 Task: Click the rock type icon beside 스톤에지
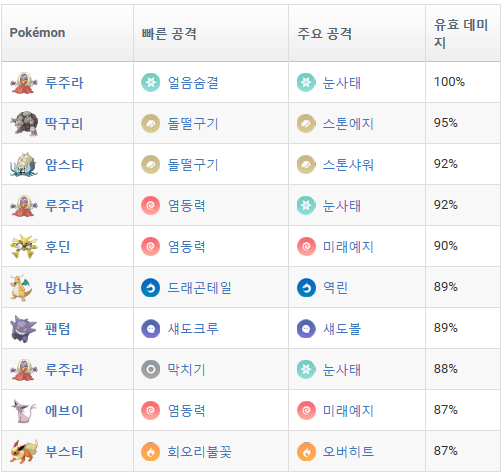click(x=306, y=123)
